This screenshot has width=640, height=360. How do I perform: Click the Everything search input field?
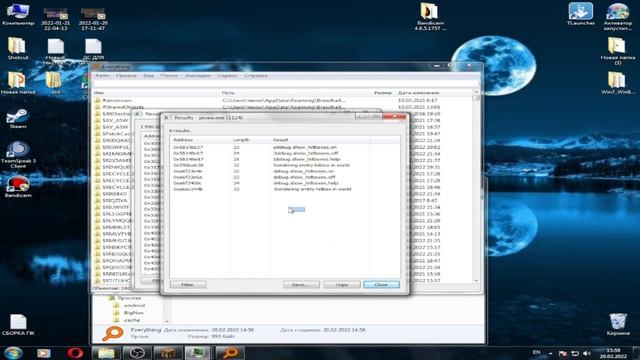[x=286, y=84]
